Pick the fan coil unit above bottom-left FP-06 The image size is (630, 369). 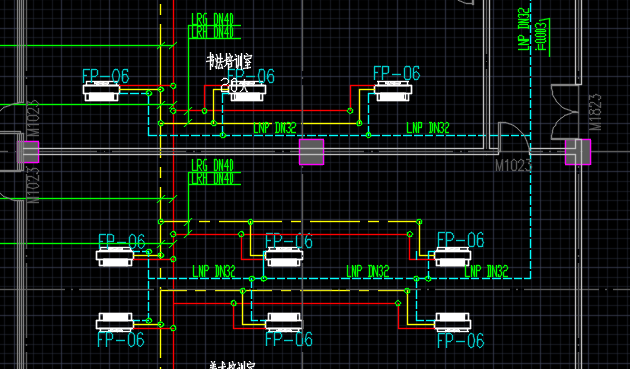[115, 322]
